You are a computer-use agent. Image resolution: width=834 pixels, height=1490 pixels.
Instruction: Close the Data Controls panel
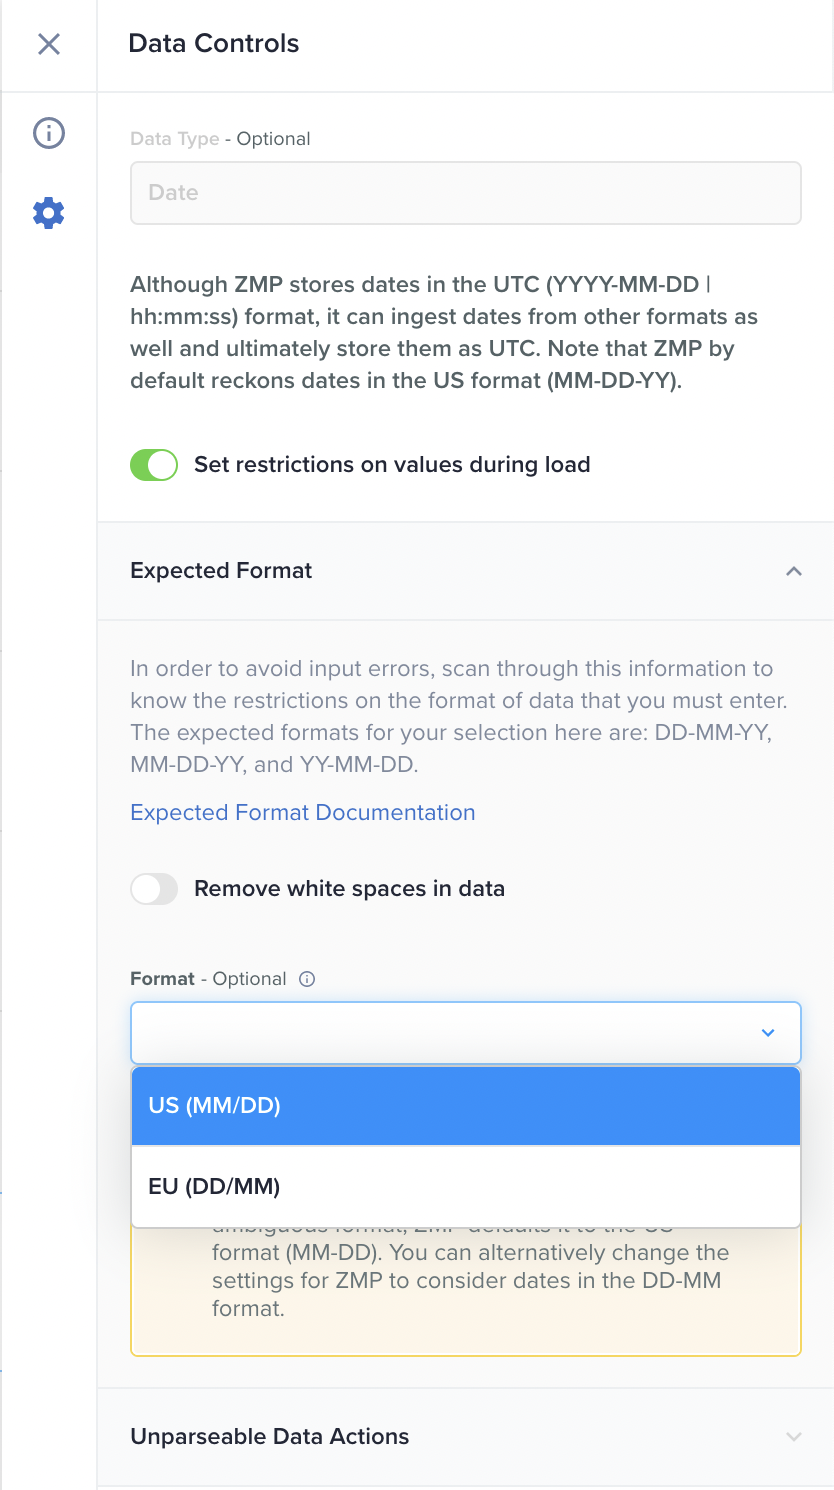coord(48,44)
